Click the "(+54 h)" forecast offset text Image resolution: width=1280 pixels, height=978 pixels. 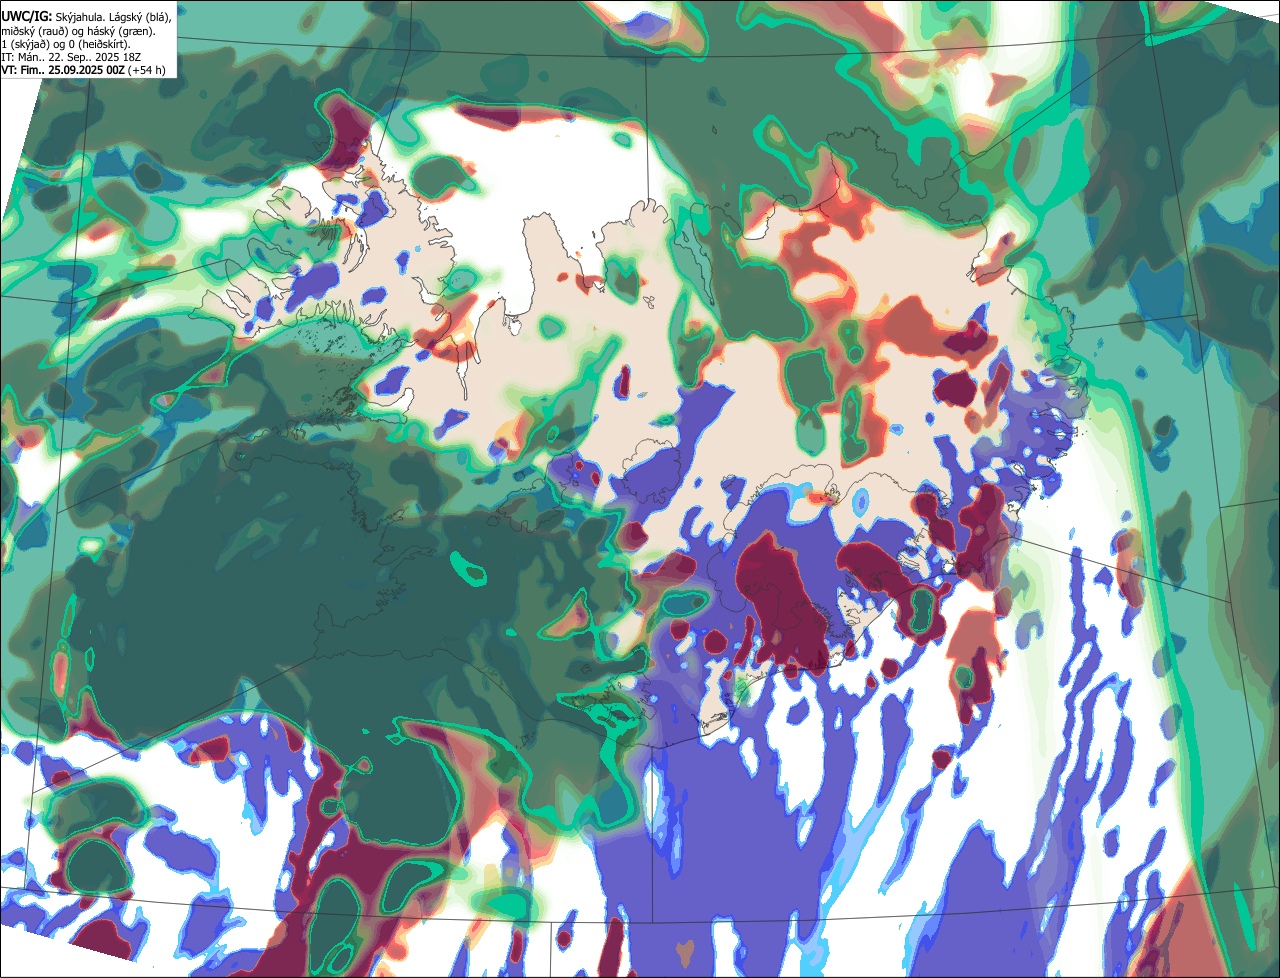[147, 70]
